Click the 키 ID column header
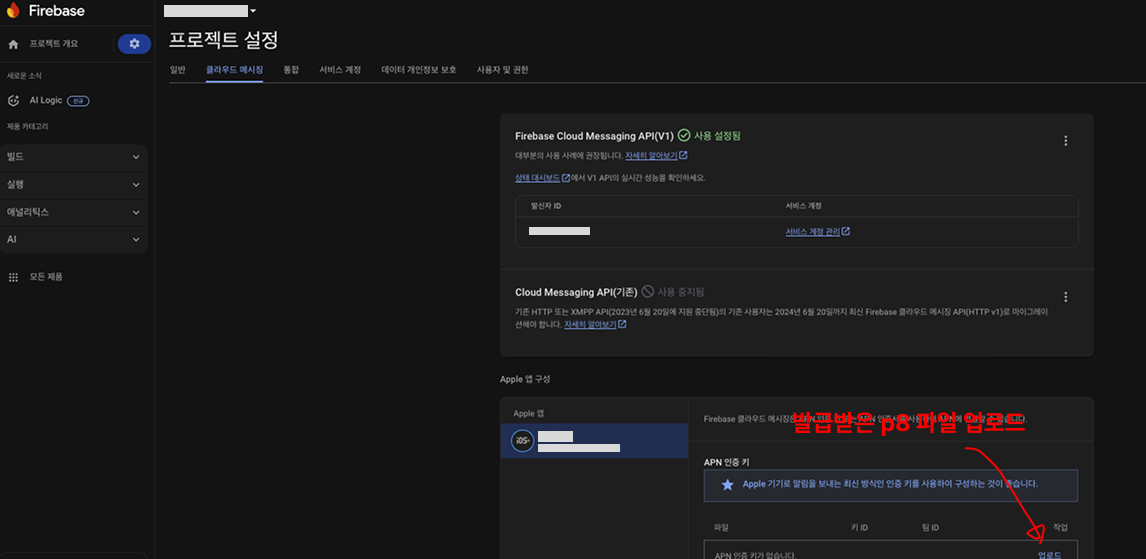 click(860, 528)
